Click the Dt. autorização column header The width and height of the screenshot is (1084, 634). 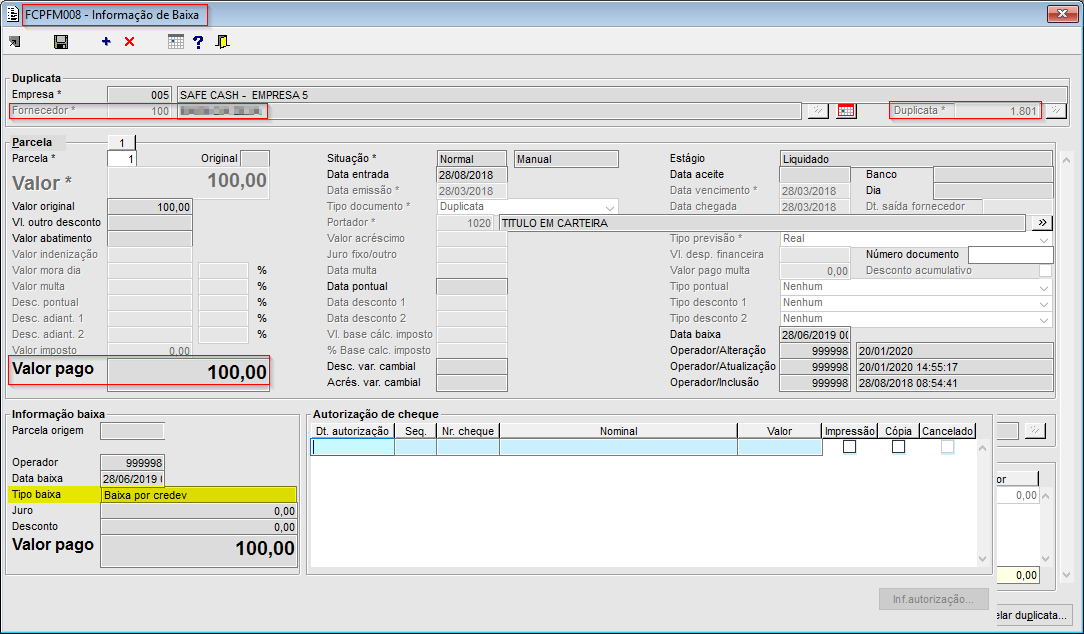[353, 431]
